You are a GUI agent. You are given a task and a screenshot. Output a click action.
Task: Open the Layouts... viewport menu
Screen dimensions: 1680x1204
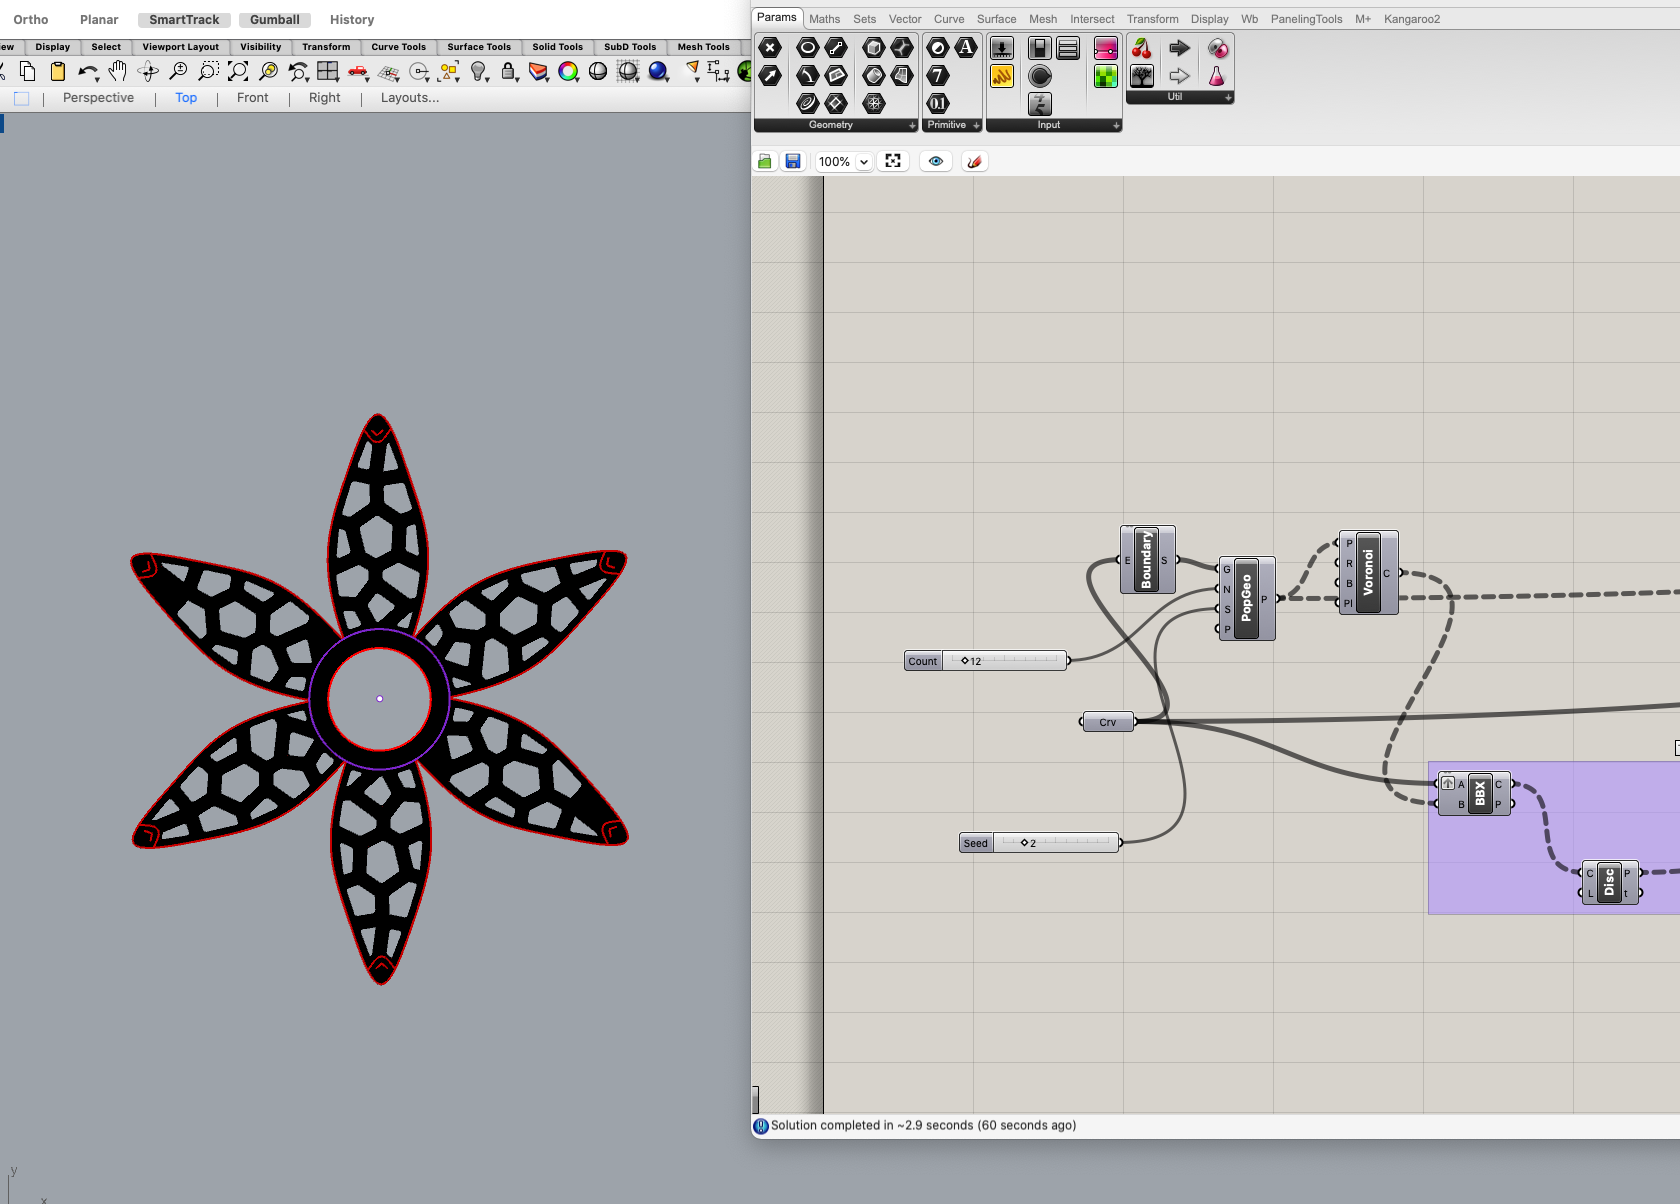pos(410,98)
